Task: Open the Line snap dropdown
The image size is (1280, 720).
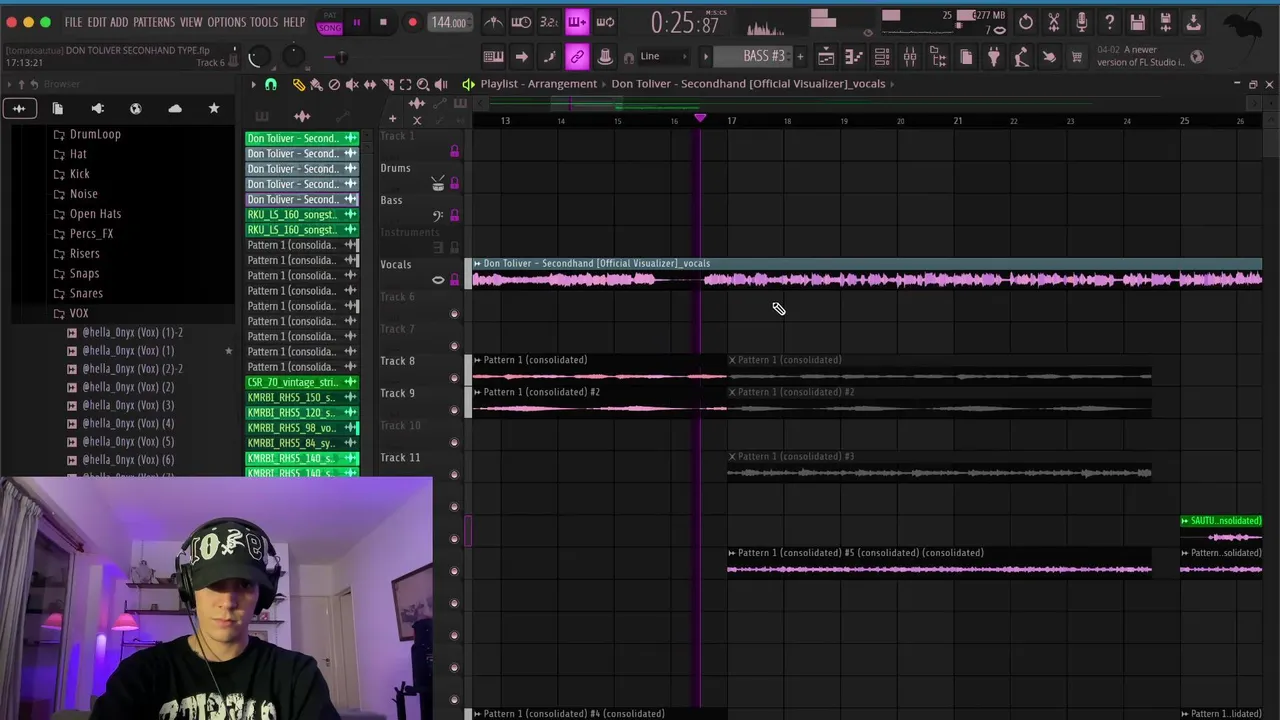Action: coord(662,56)
